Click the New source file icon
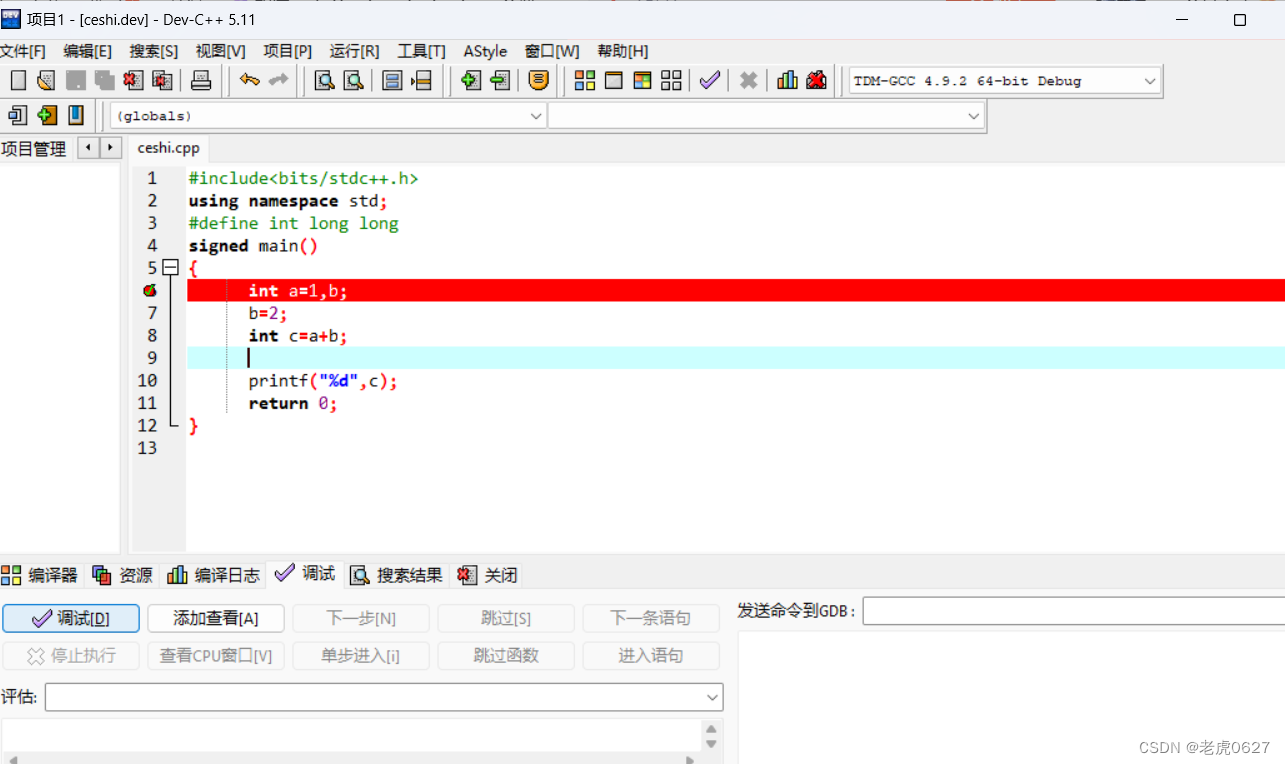Screen dimensions: 1285x764 tap(18, 81)
